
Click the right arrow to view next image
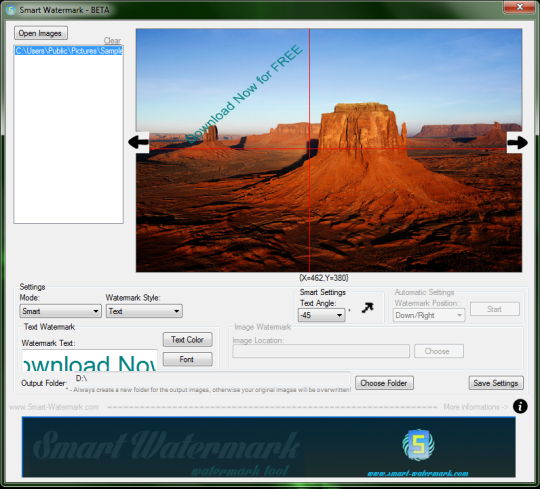coord(517,142)
